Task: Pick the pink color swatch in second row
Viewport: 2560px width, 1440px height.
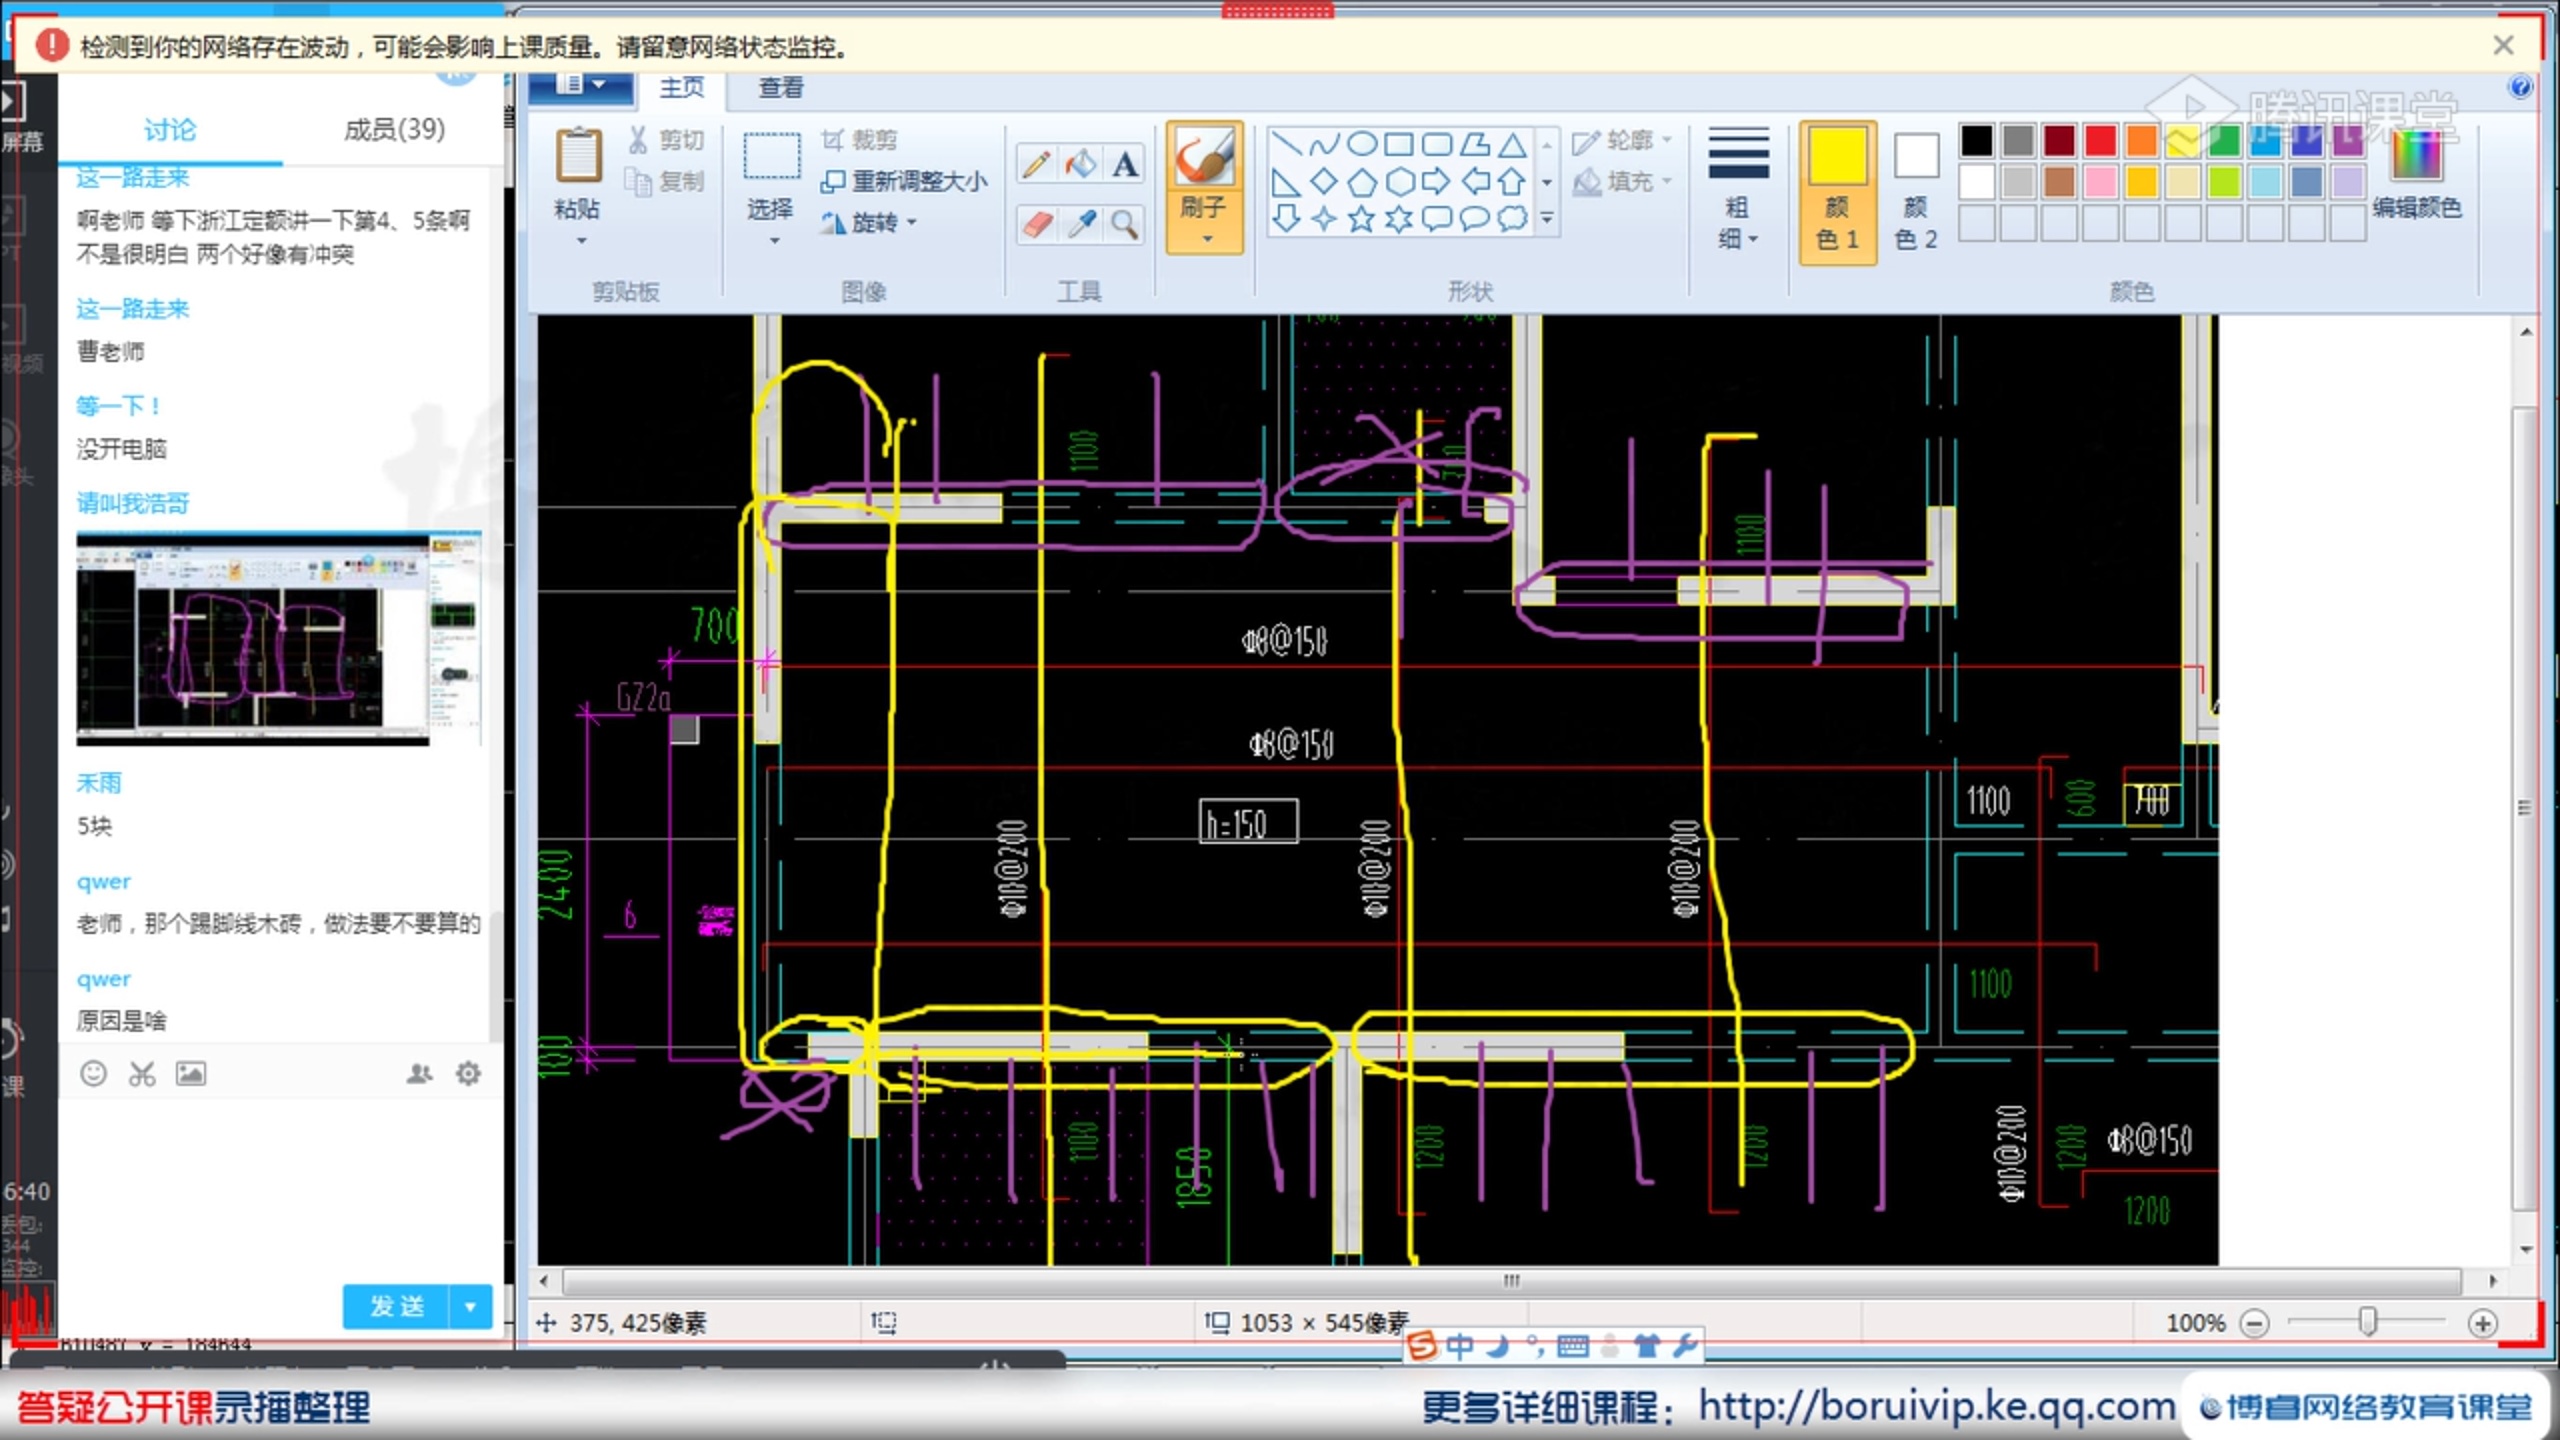Action: [2100, 182]
